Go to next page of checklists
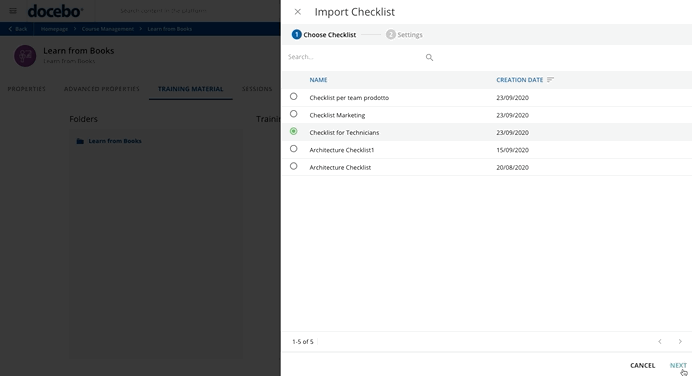The width and height of the screenshot is (692, 376). [x=680, y=342]
